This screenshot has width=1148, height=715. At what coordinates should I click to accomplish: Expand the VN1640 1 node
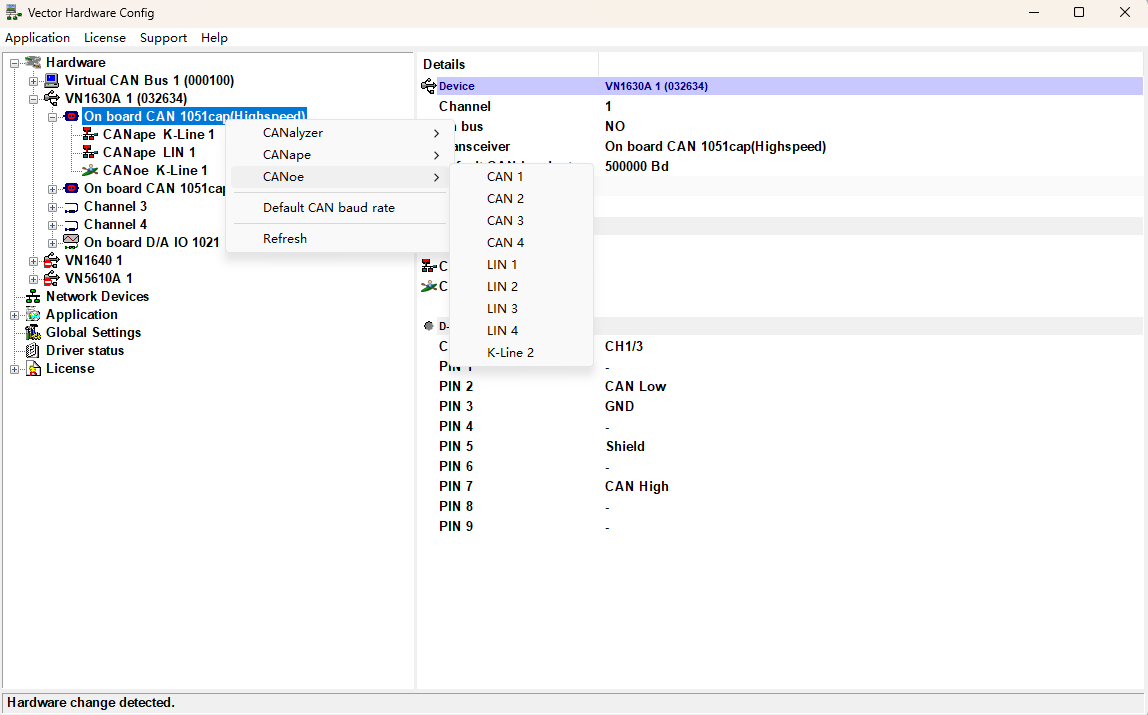33,261
